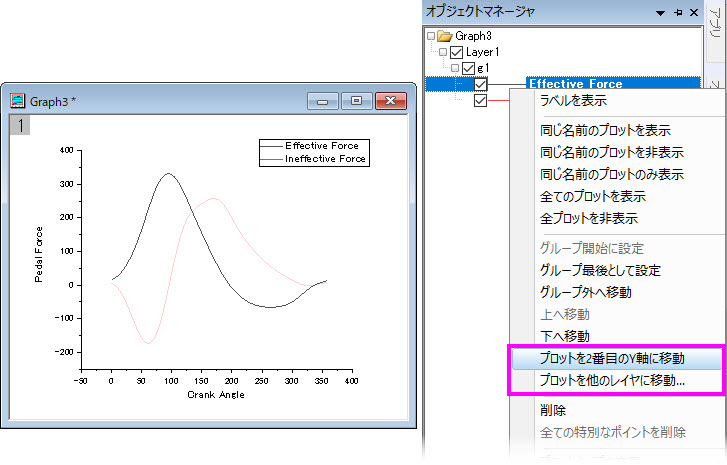Click グループ外へ移動 menu item
The image size is (727, 465).
586,292
